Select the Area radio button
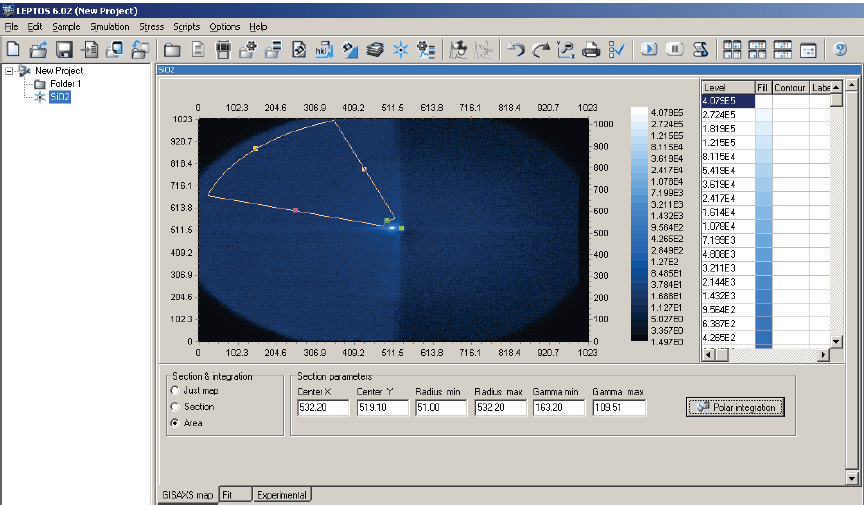Screen dimensions: 865x505 click(x=176, y=423)
